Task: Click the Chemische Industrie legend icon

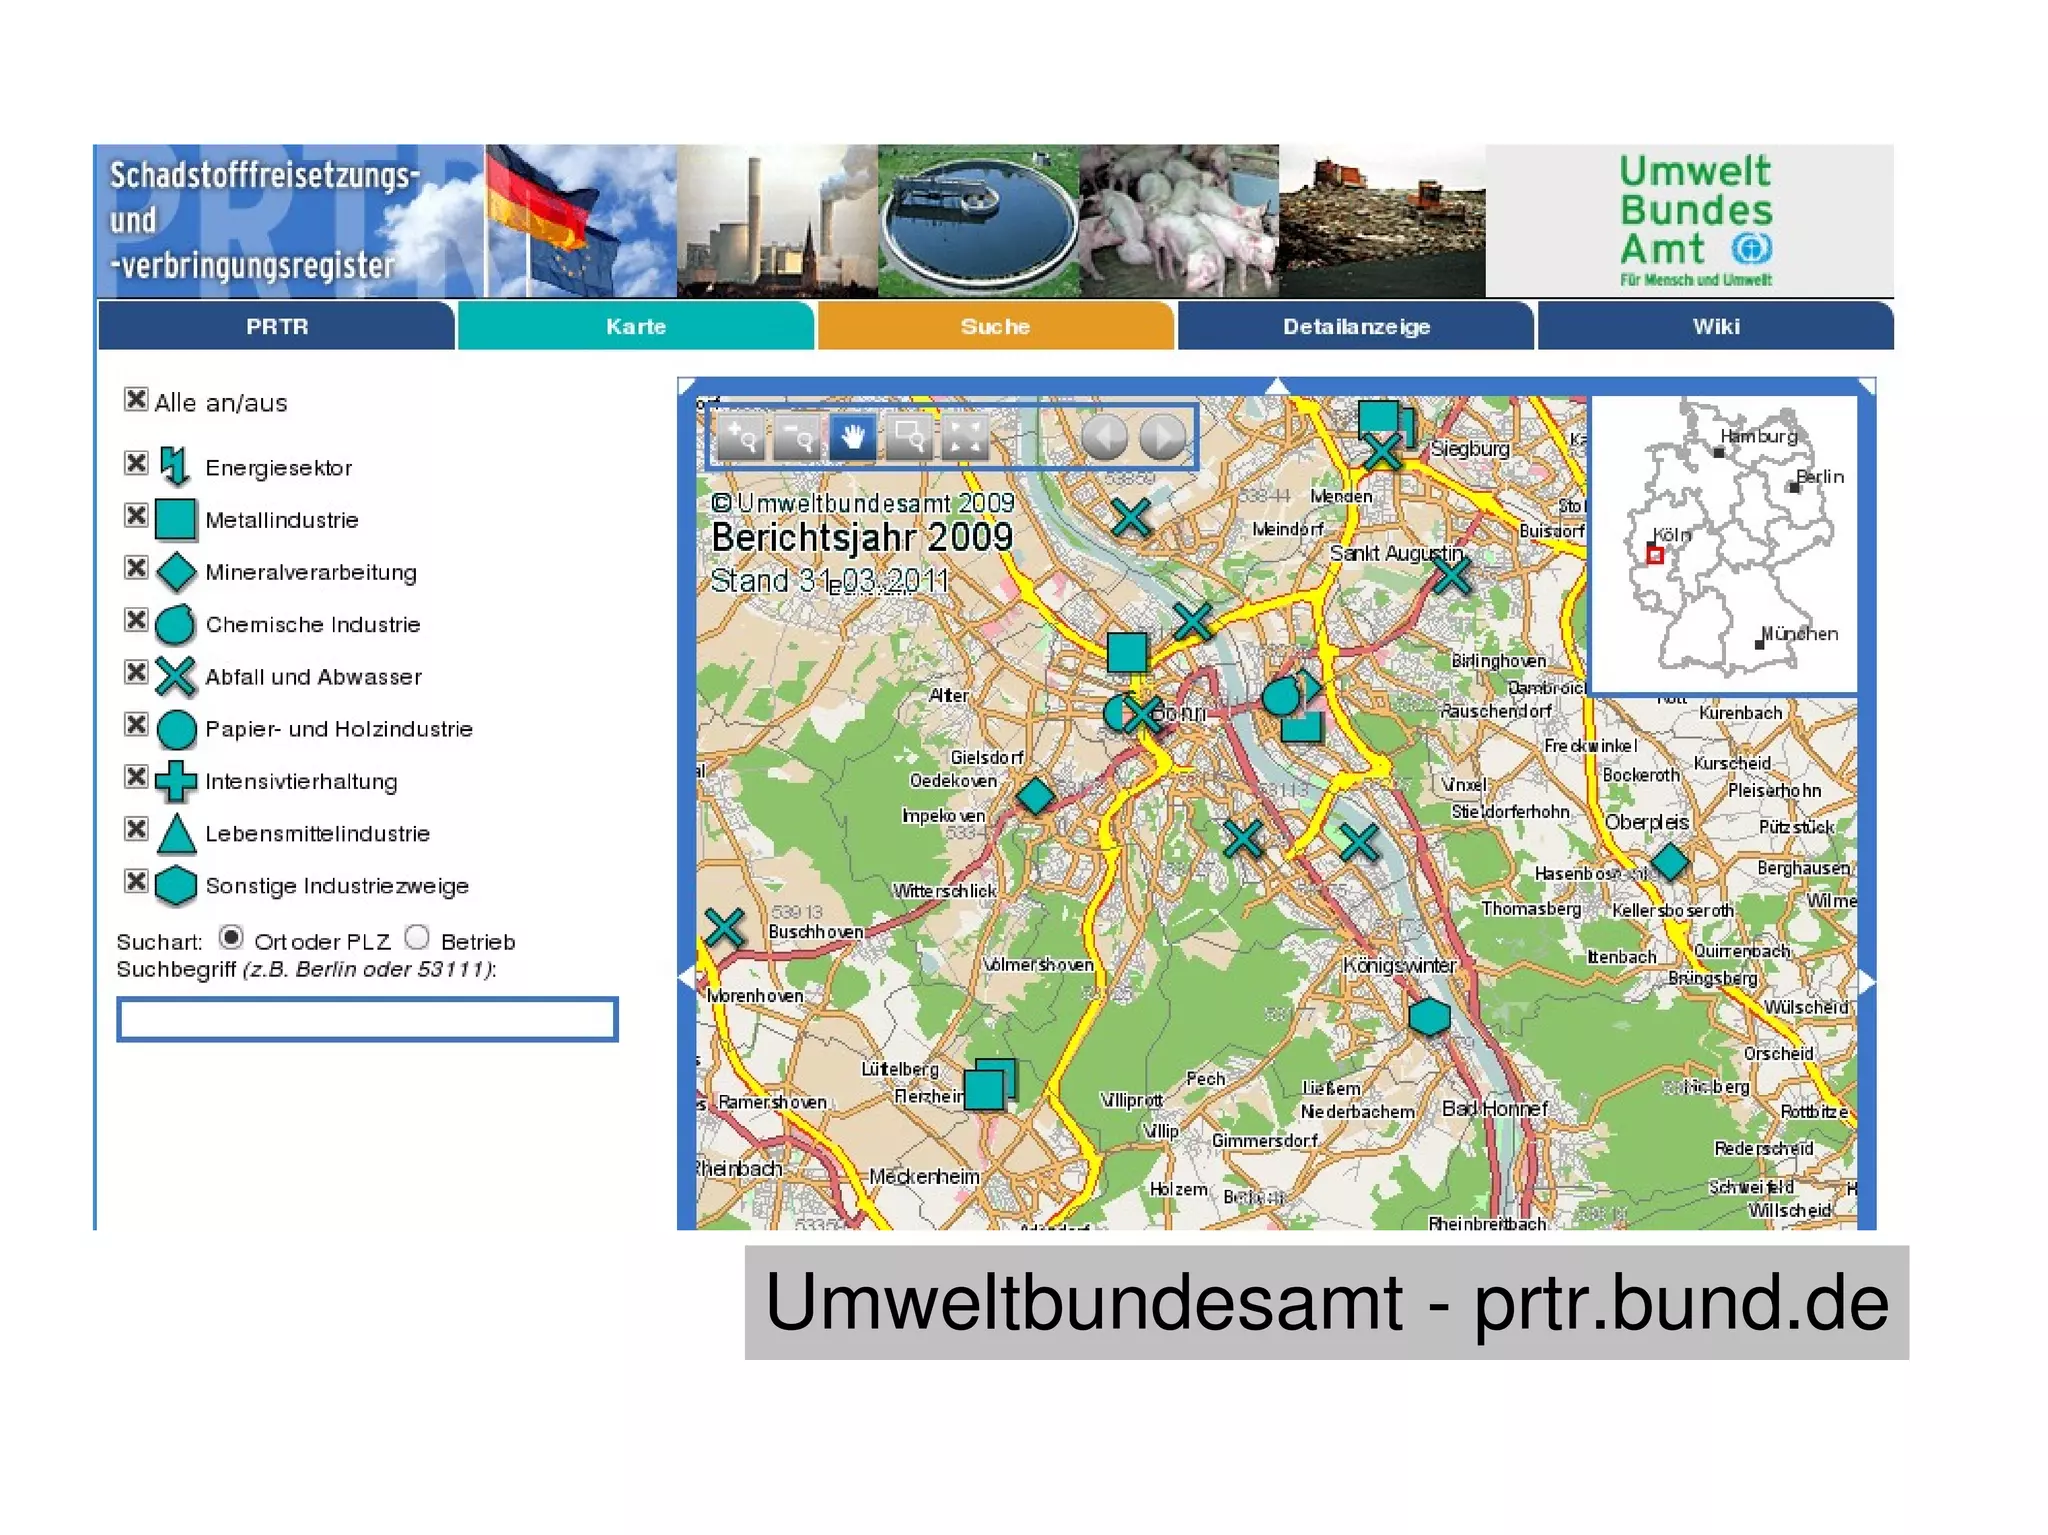Action: click(x=176, y=624)
